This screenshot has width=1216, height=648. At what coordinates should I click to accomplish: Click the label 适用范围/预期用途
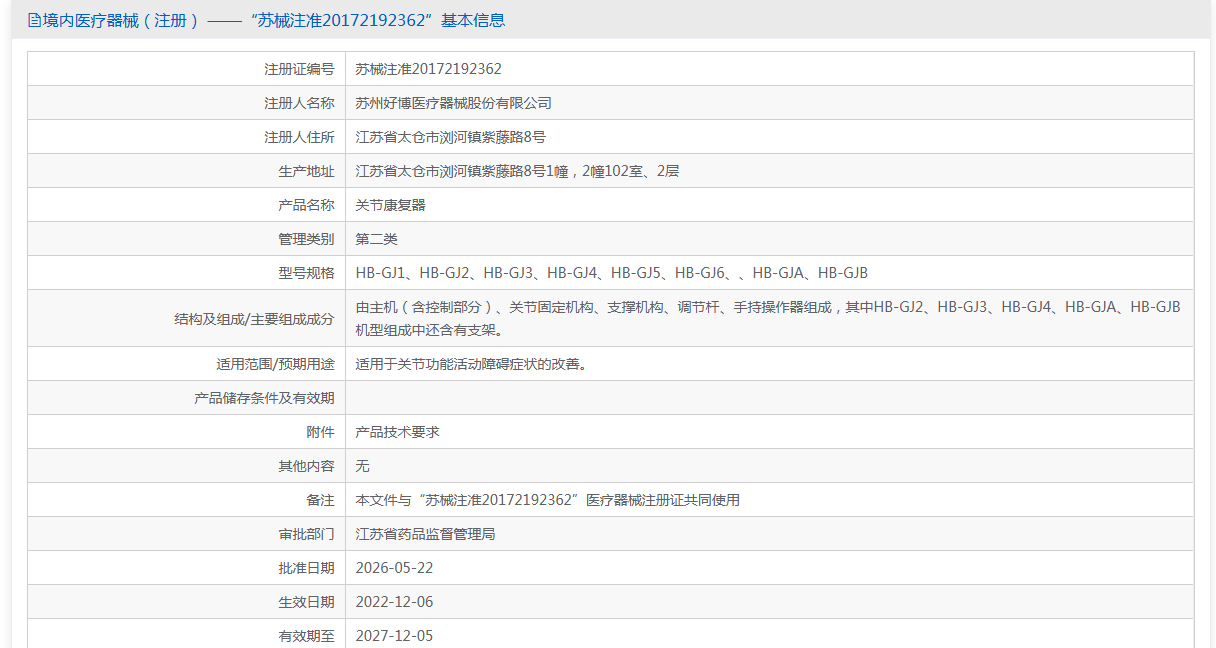pyautogui.click(x=276, y=364)
